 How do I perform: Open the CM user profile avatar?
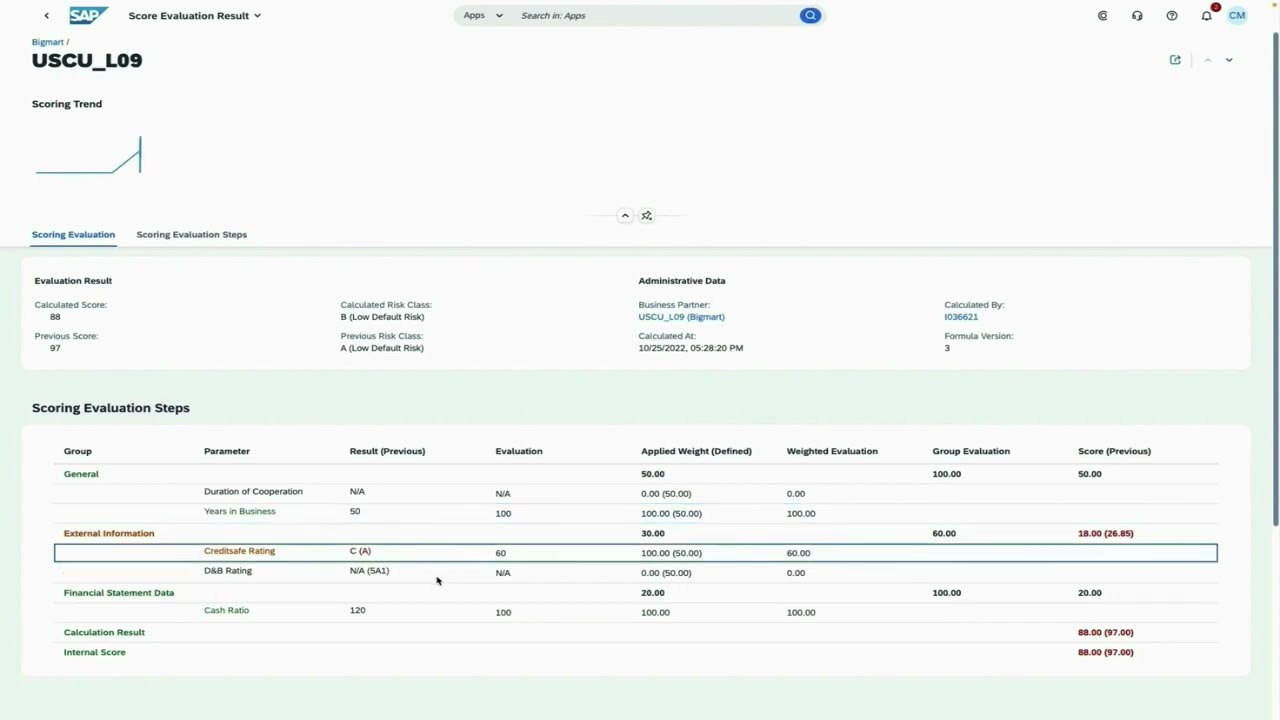pos(1237,16)
